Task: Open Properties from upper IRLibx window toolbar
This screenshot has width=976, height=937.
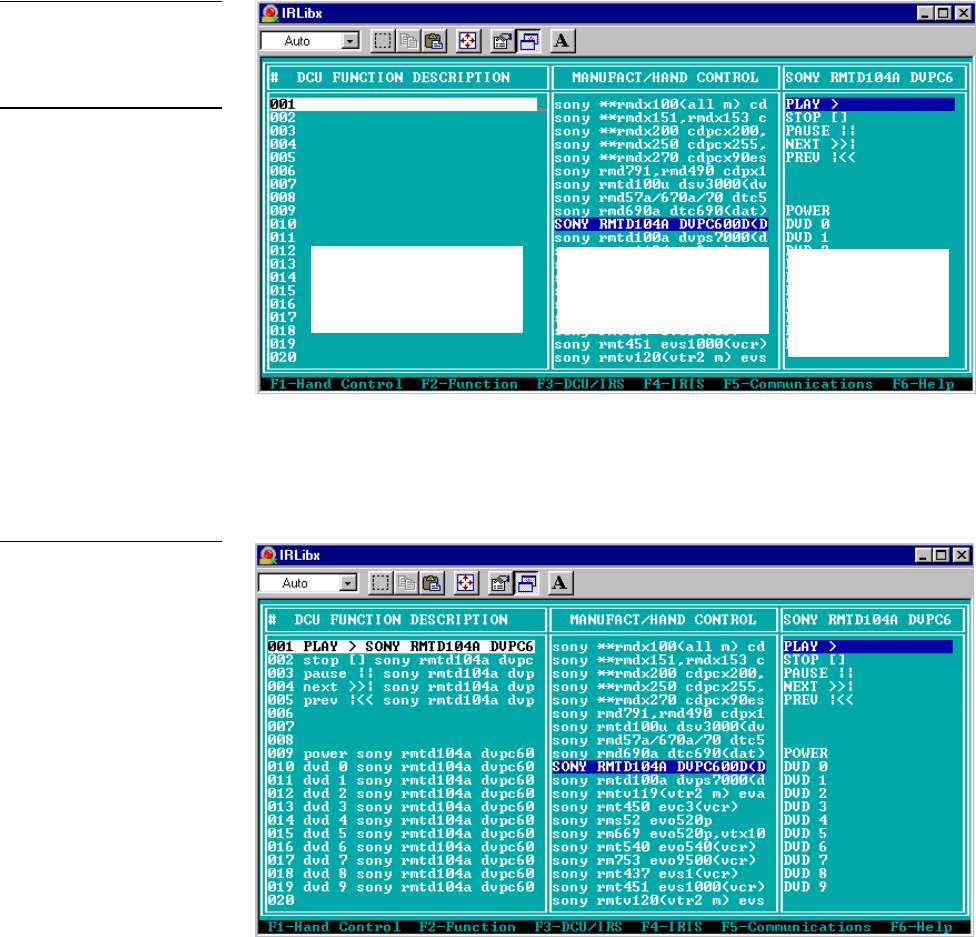Action: tap(502, 41)
